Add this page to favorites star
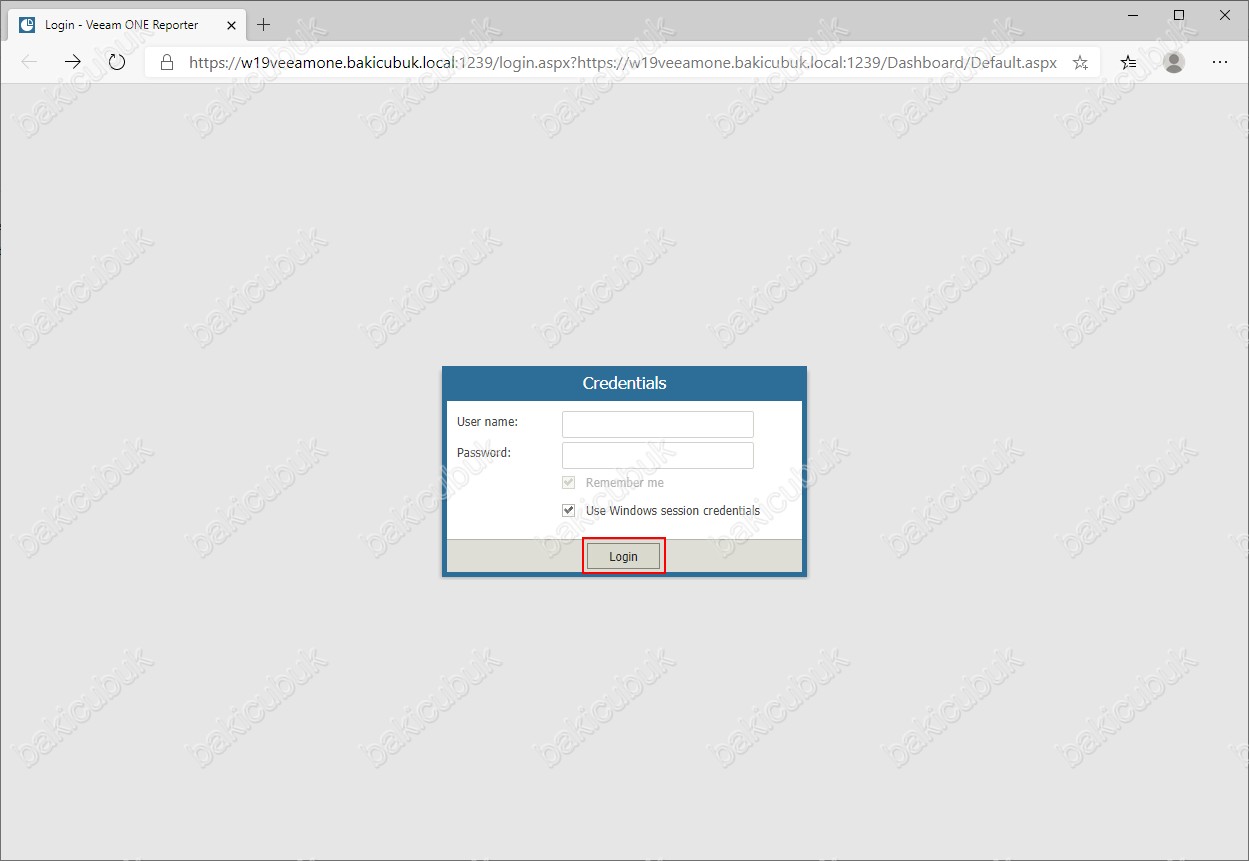1249x861 pixels. click(x=1080, y=62)
